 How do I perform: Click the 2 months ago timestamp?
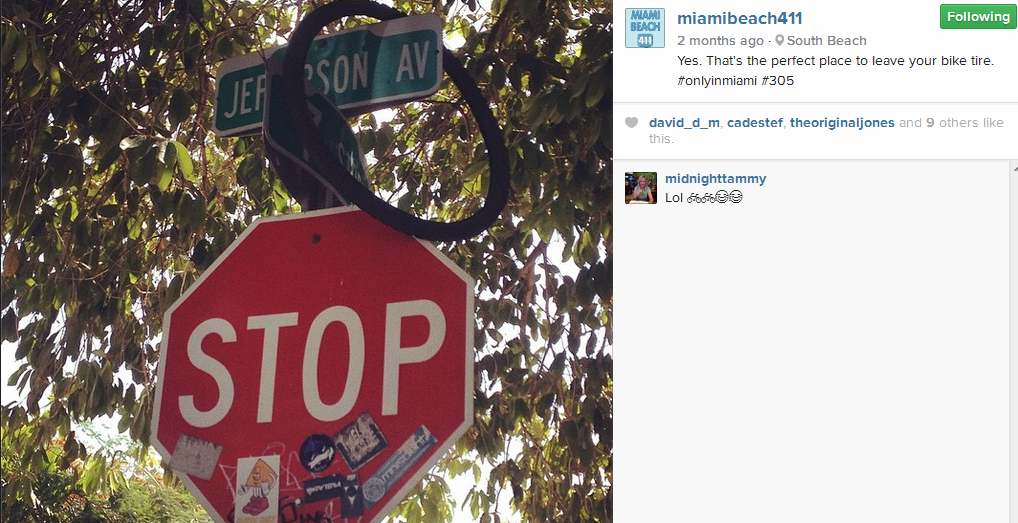tap(720, 40)
